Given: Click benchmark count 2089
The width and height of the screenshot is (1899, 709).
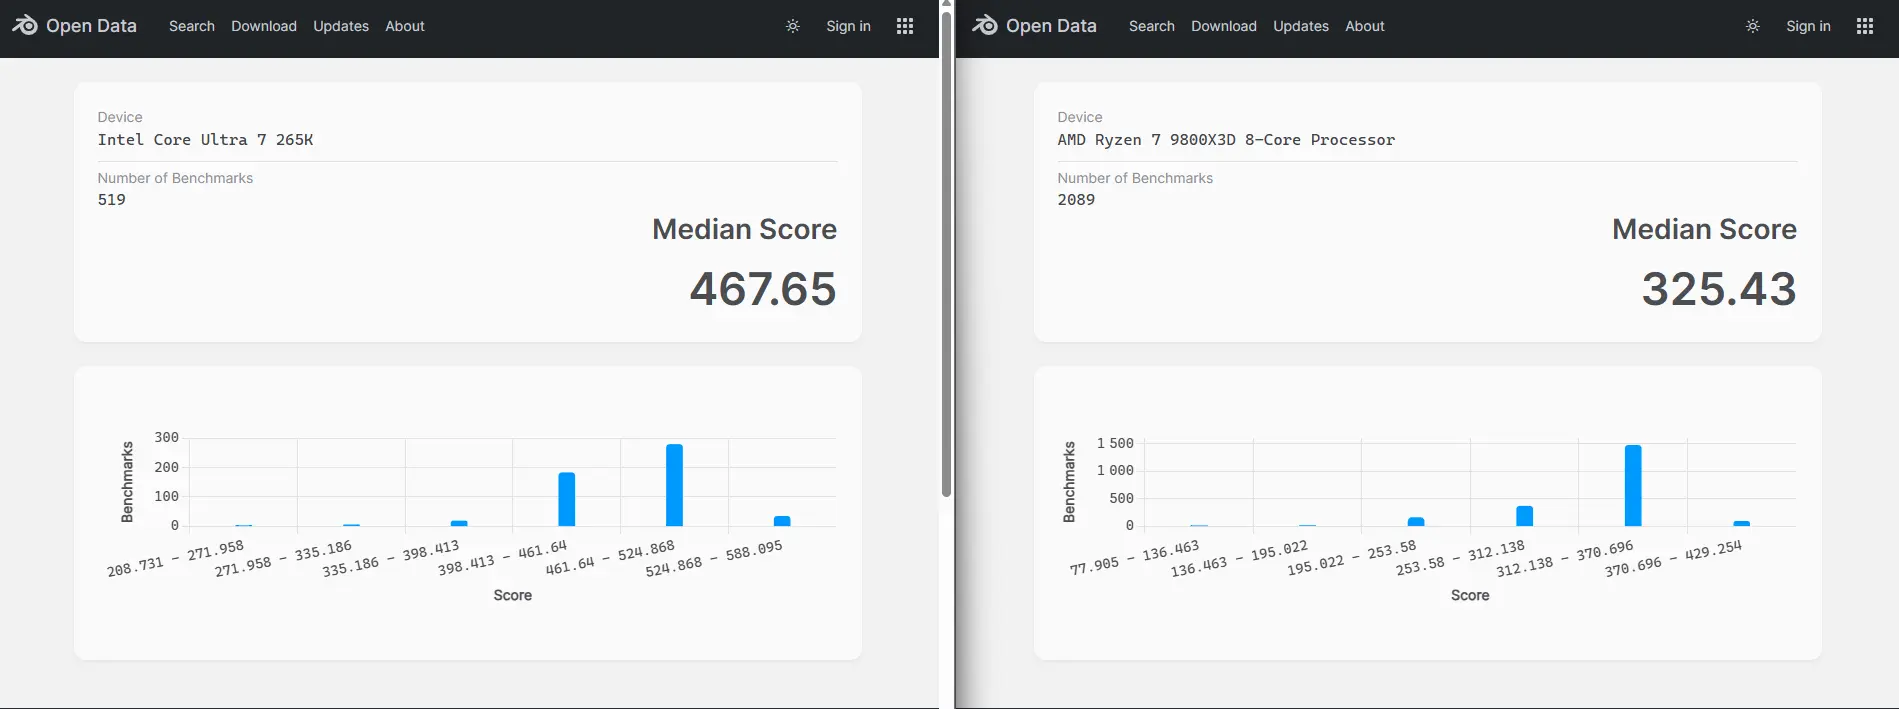Looking at the screenshot, I should coord(1076,200).
